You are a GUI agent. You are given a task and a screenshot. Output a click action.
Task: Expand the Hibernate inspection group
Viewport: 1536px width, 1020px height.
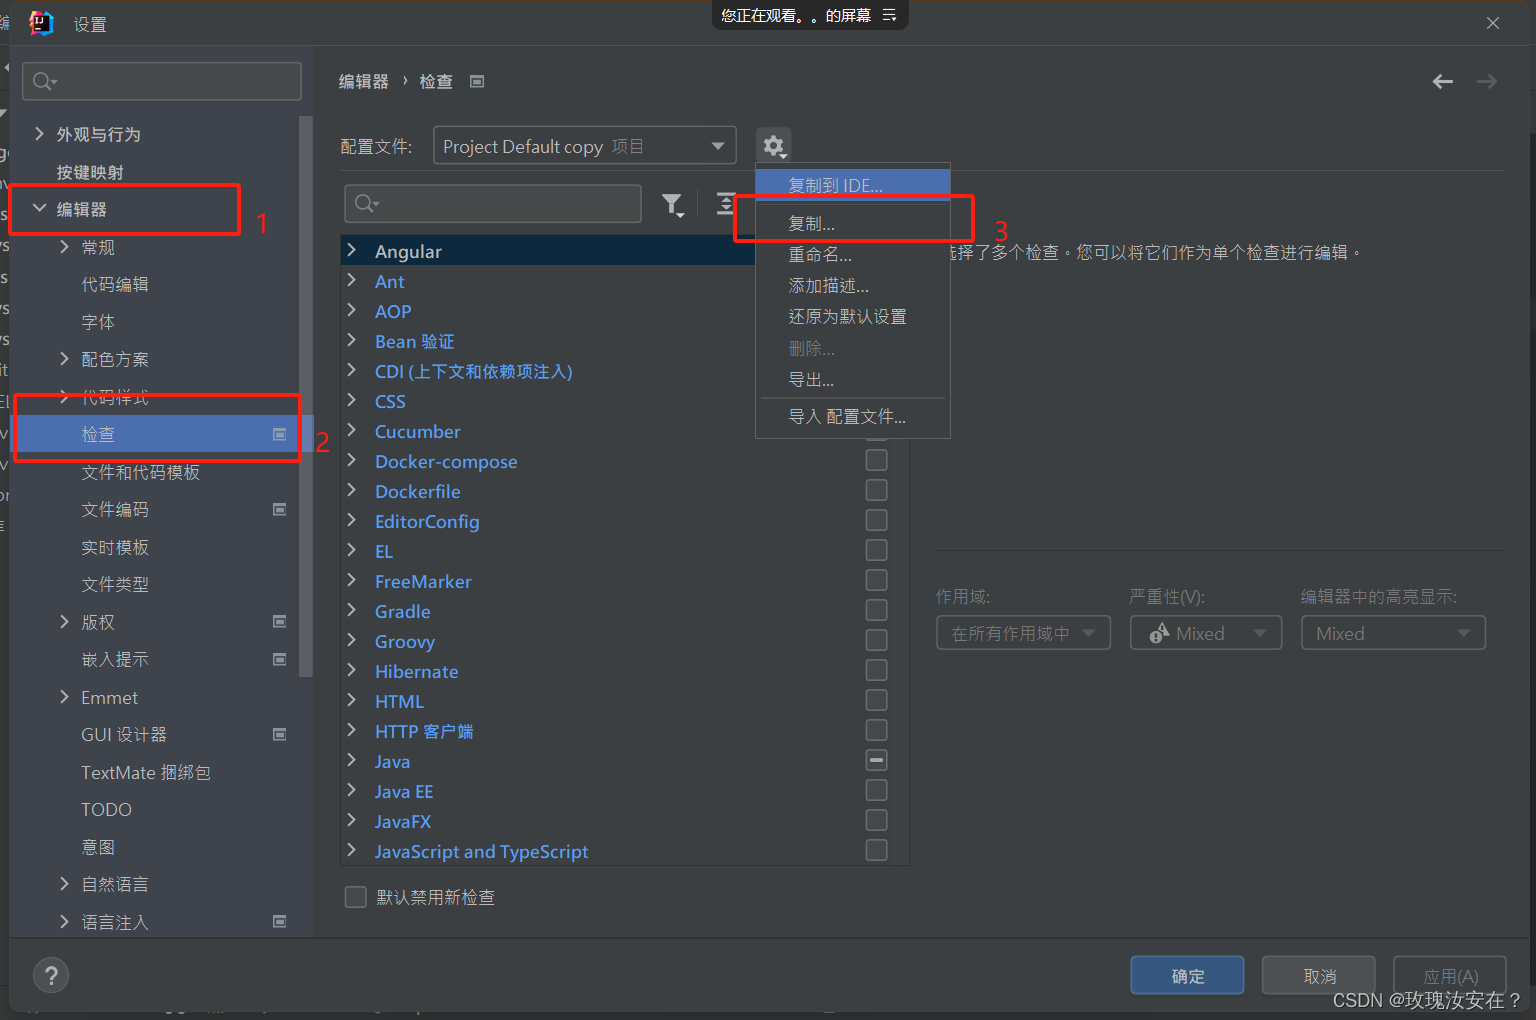pyautogui.click(x=351, y=670)
